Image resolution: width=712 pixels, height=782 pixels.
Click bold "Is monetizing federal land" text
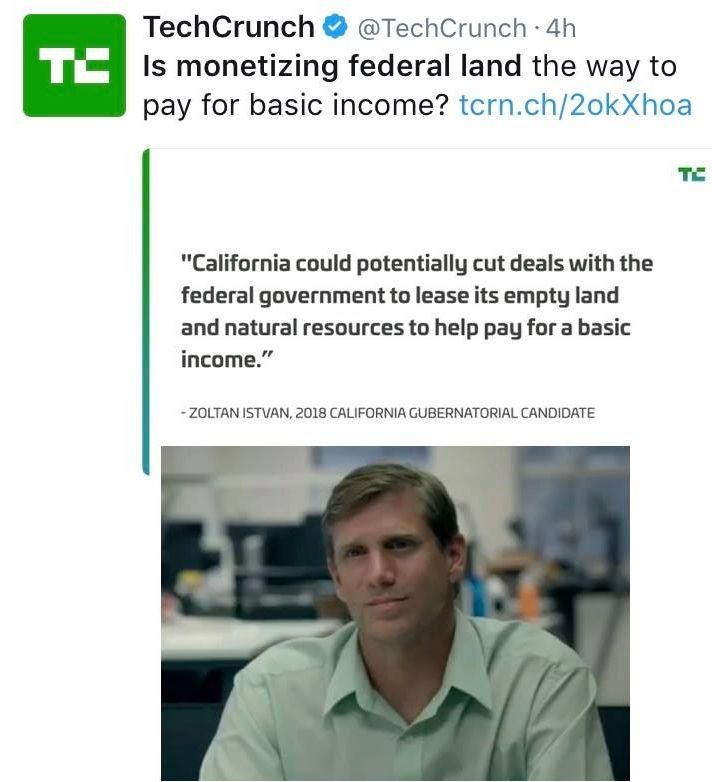[x=332, y=66]
